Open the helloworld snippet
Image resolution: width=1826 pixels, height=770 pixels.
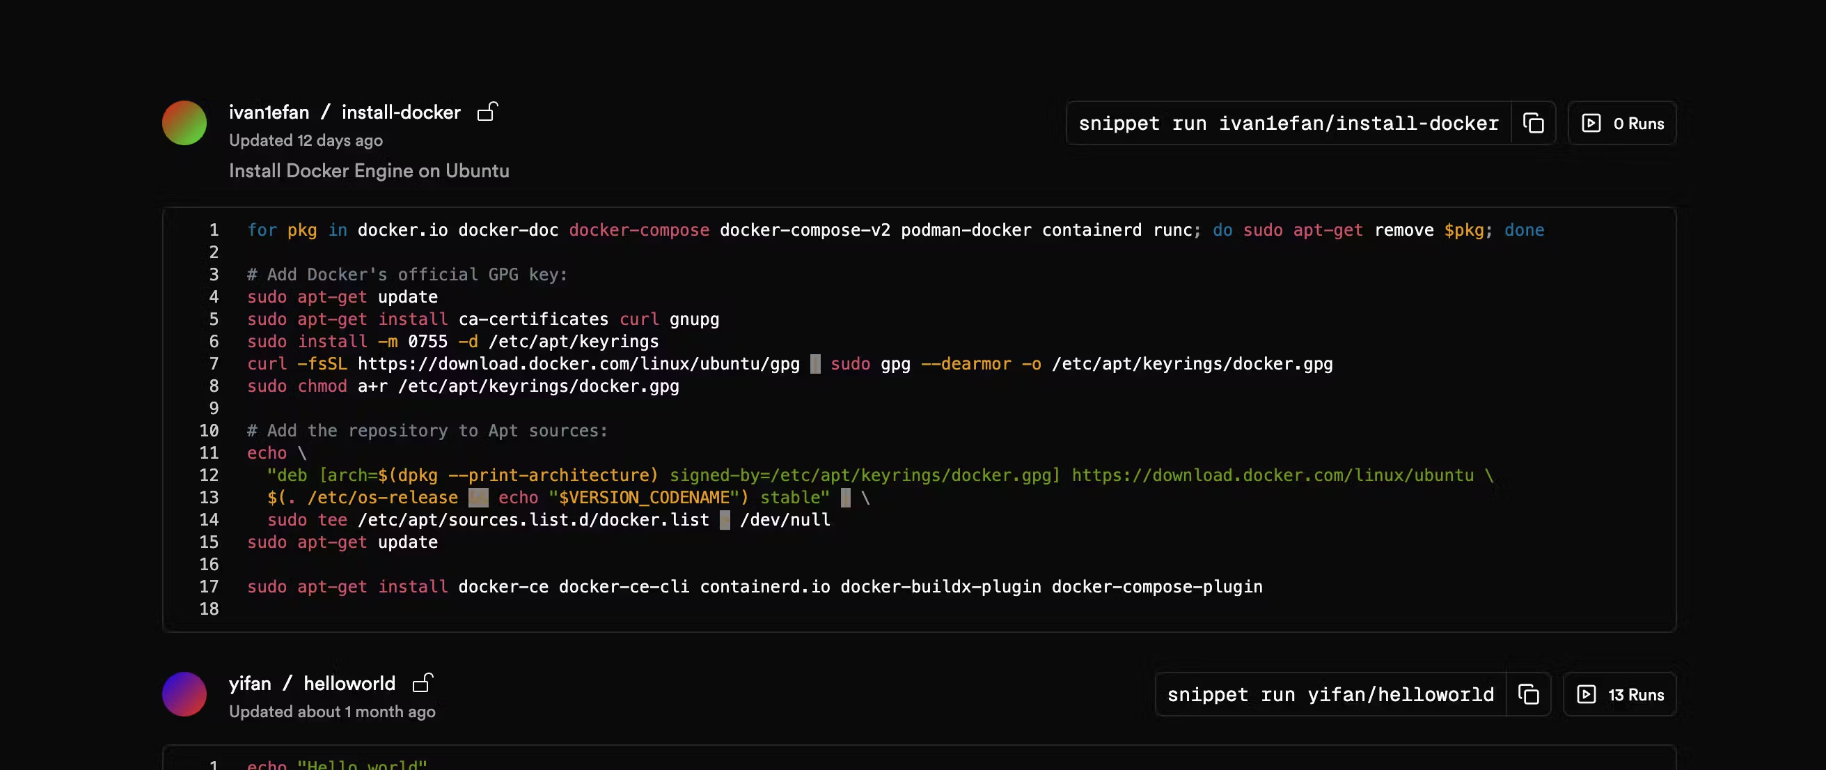pos(350,683)
